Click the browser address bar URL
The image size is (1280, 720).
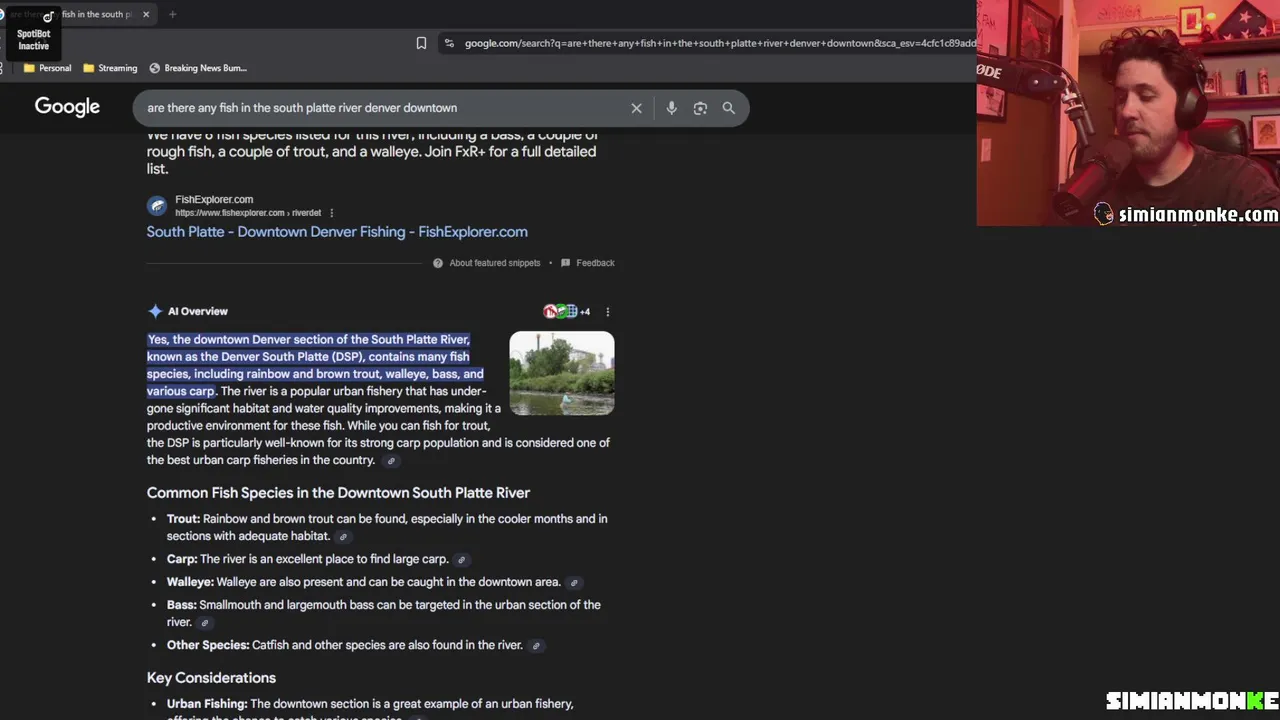(718, 43)
